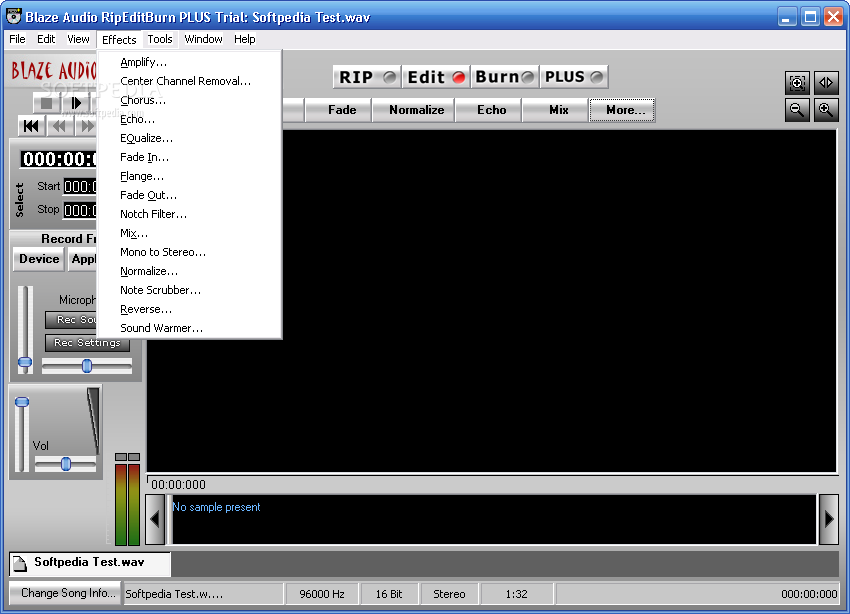Click the horizontal playback balance slider
850x614 pixels.
[66, 464]
